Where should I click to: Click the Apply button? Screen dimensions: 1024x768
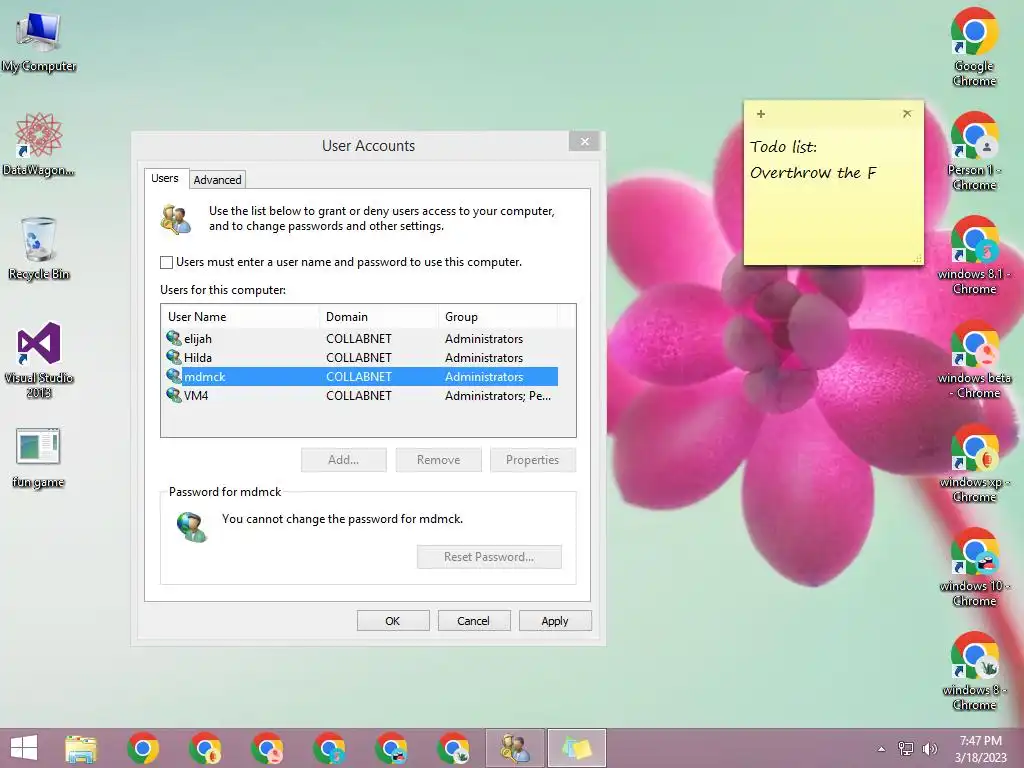[x=554, y=620]
